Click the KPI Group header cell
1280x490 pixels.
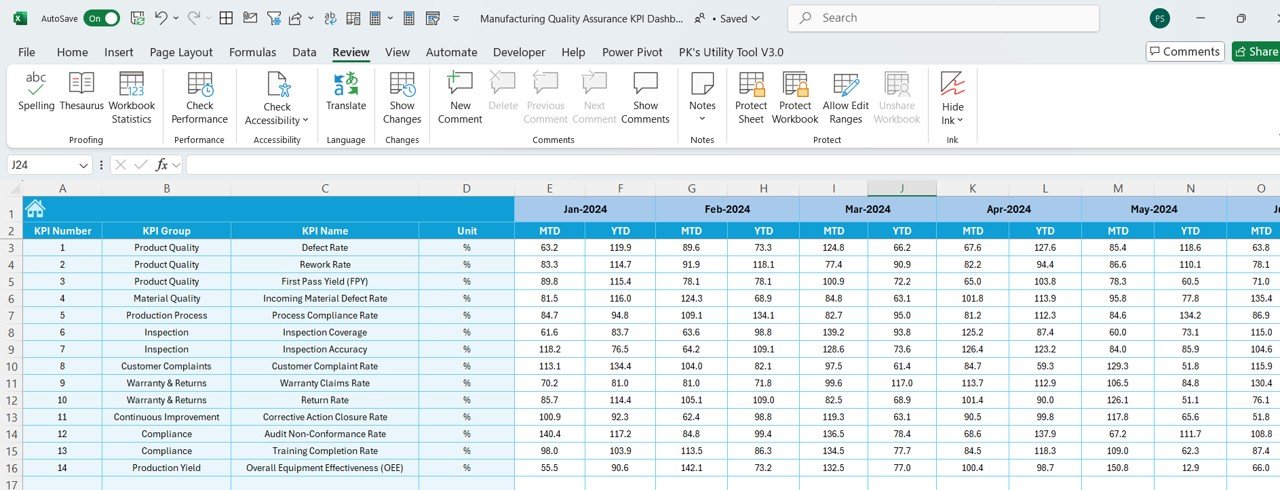(x=166, y=230)
